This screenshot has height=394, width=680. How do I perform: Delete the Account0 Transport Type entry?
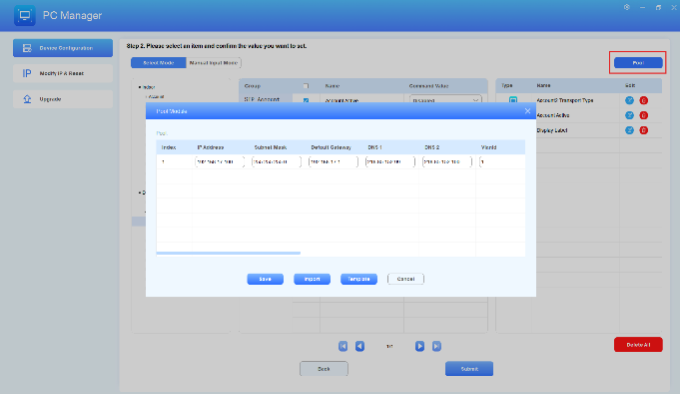[x=644, y=100]
